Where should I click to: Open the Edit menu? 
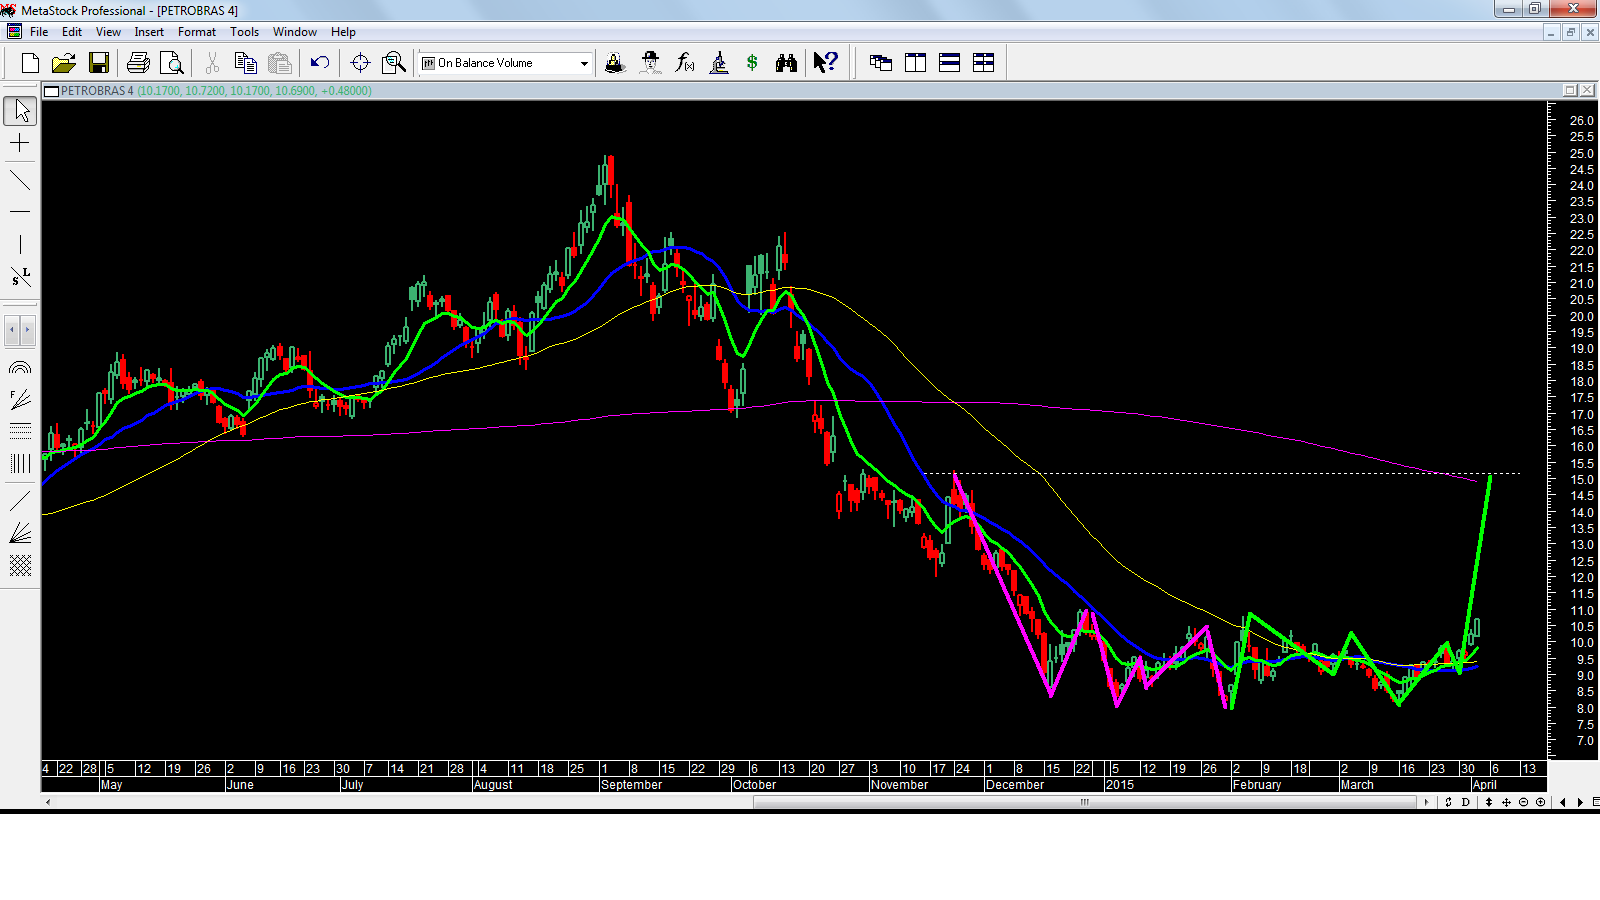[x=72, y=32]
